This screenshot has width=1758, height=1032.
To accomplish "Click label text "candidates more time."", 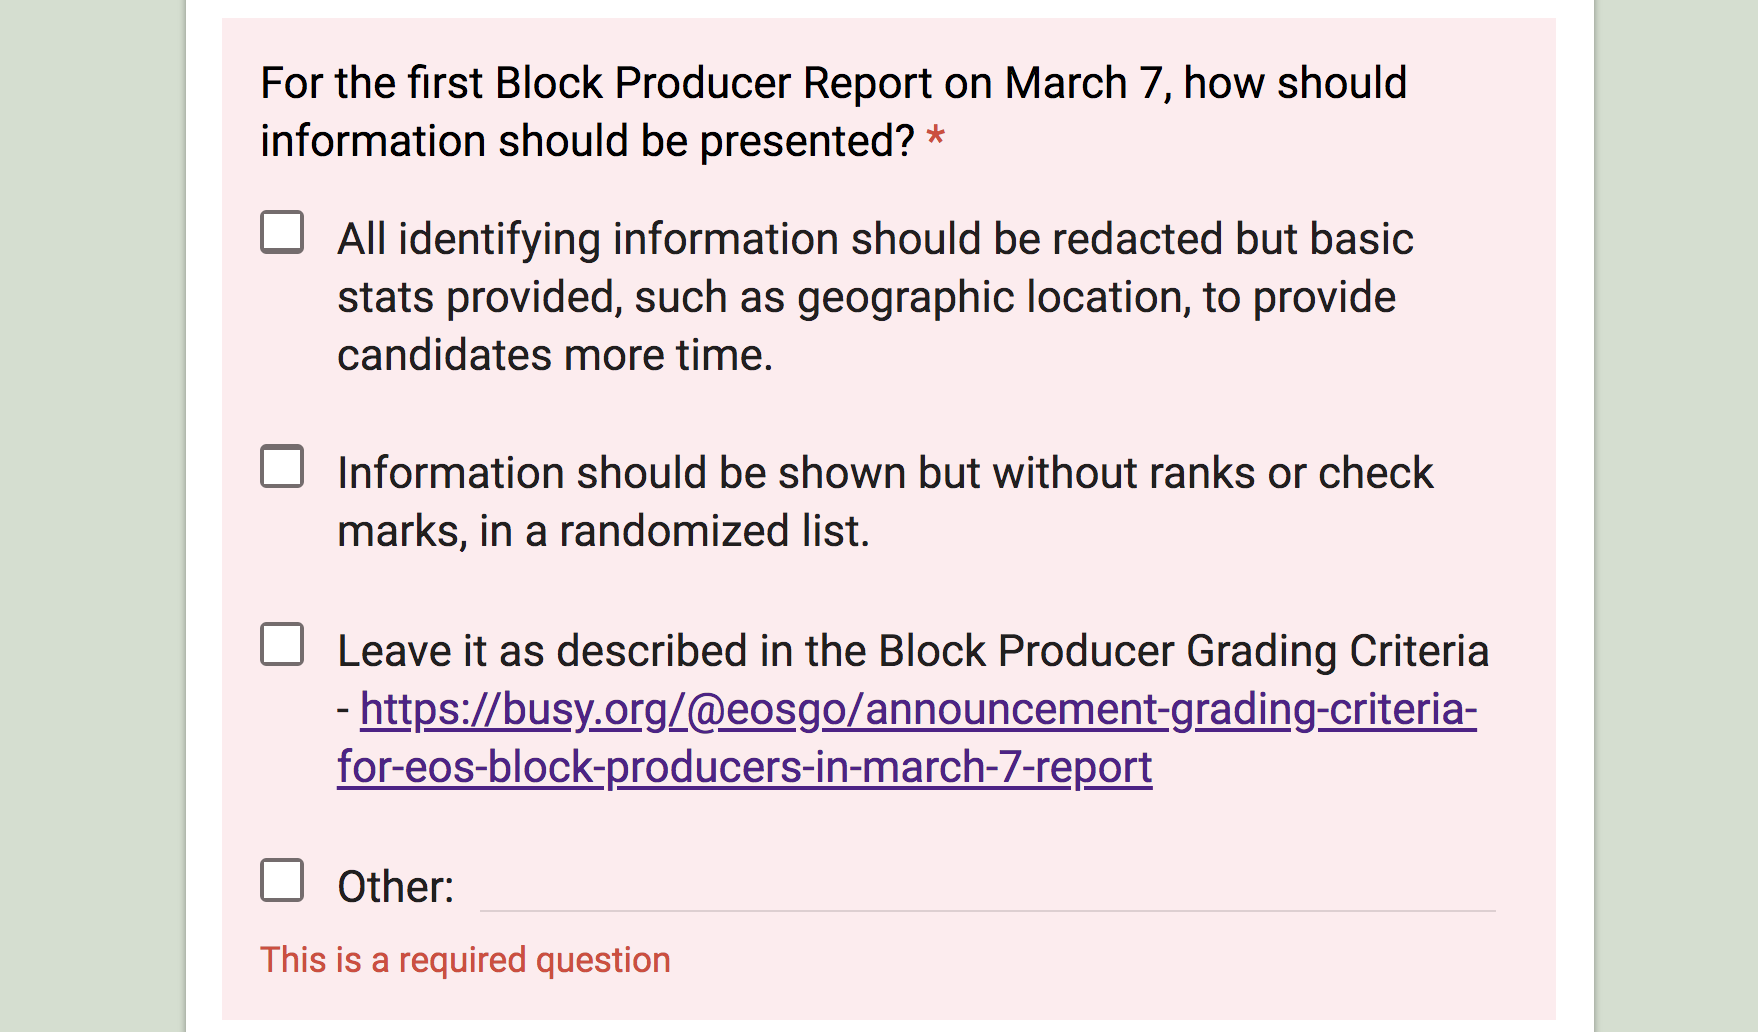I will click(x=555, y=355).
